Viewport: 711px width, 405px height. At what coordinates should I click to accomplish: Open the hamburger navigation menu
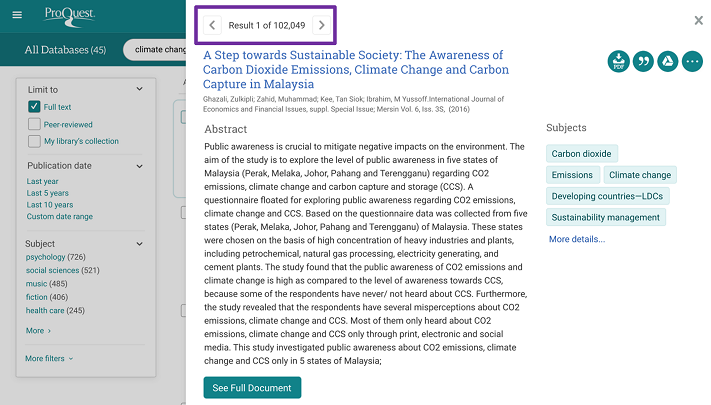point(17,14)
